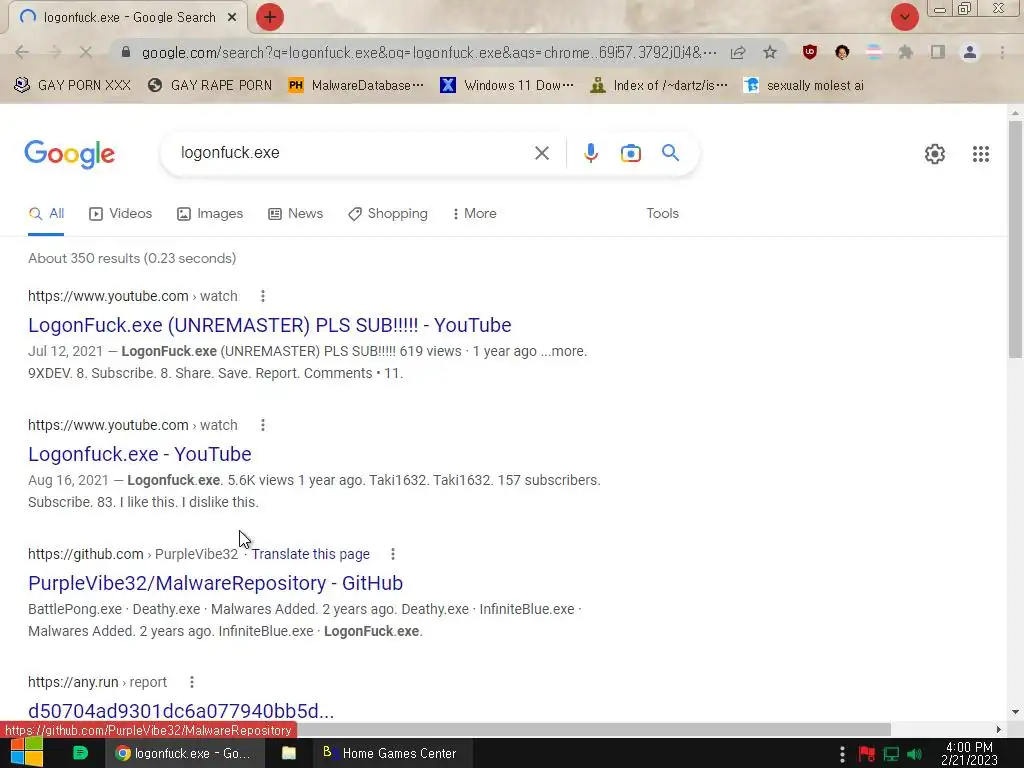Viewport: 1024px width, 768px height.
Task: Go back to the previous page
Action: point(22,52)
